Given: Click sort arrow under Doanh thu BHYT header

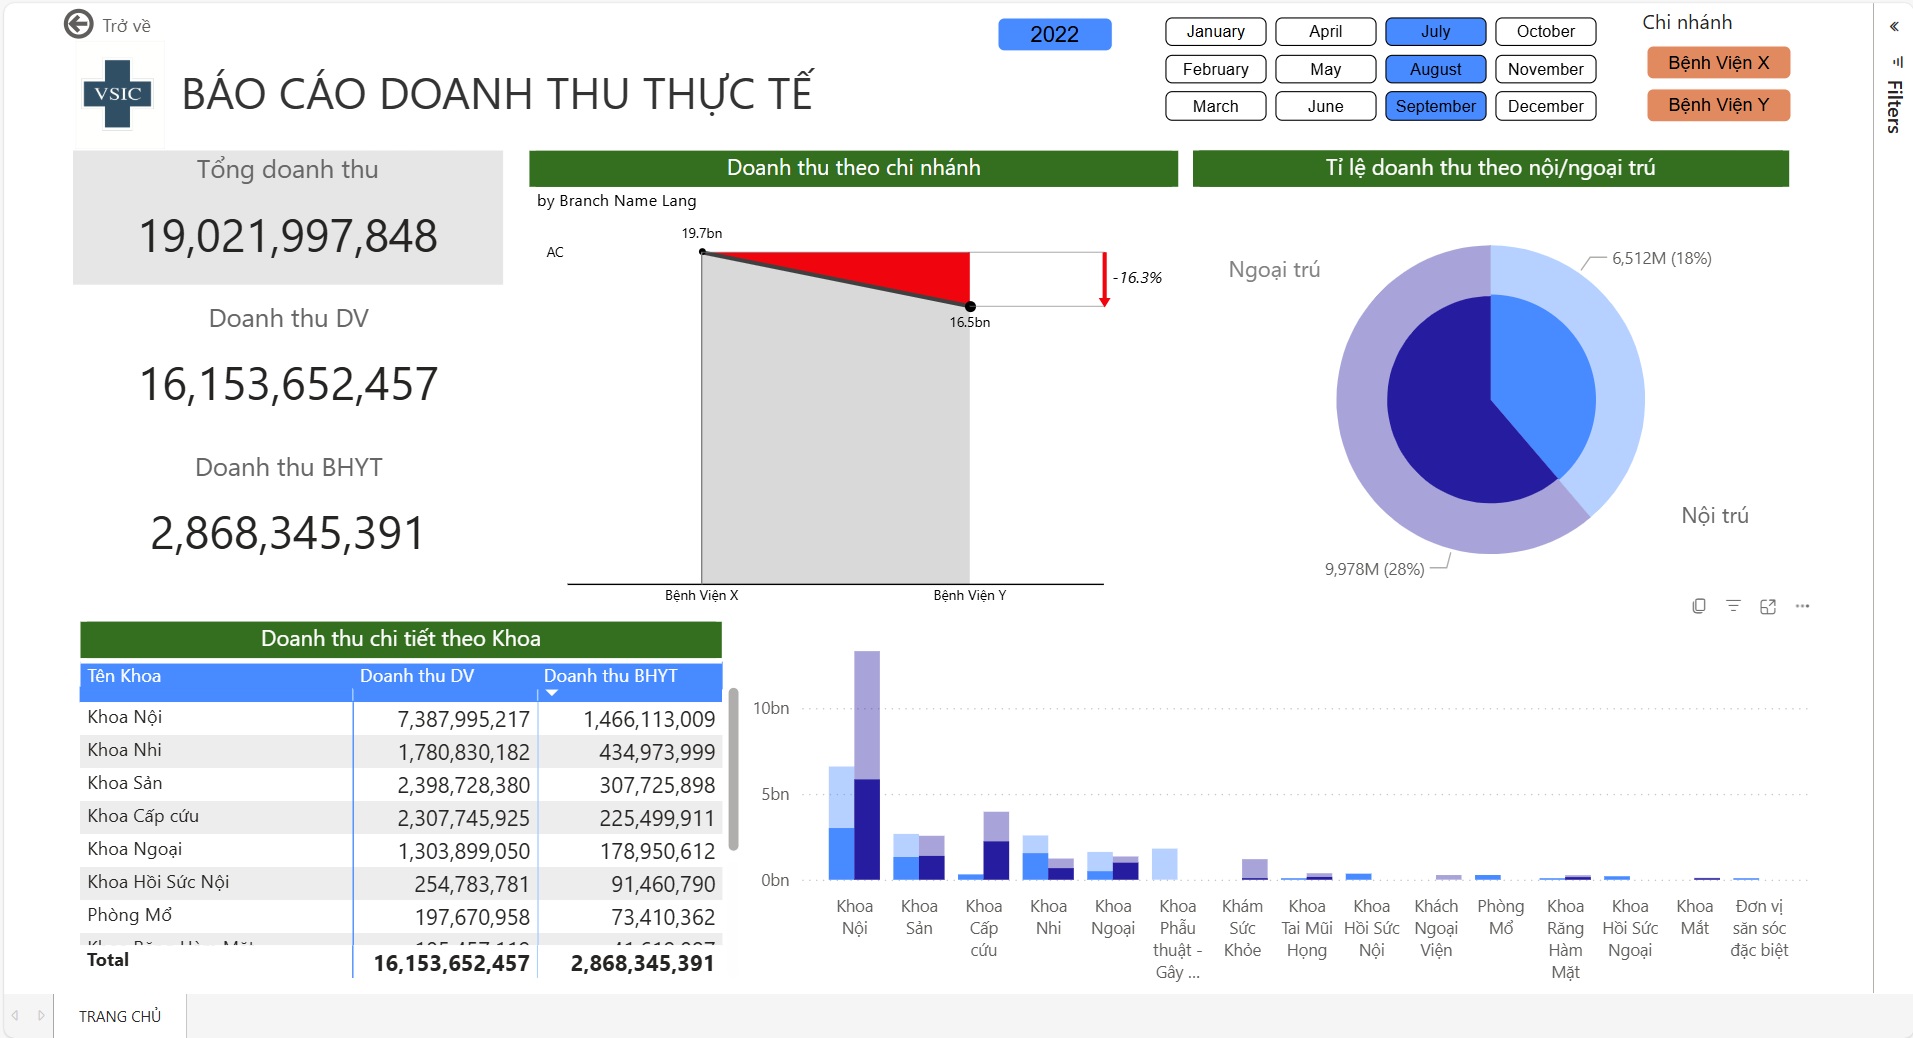Looking at the screenshot, I should [x=552, y=693].
